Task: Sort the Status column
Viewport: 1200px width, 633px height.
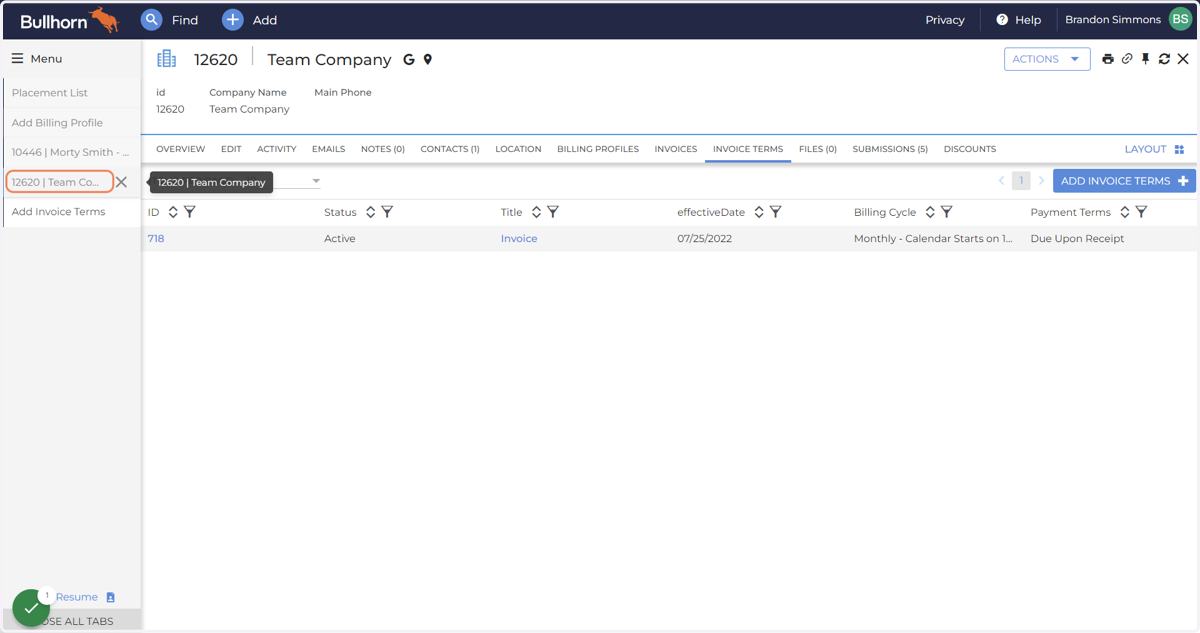Action: (370, 212)
